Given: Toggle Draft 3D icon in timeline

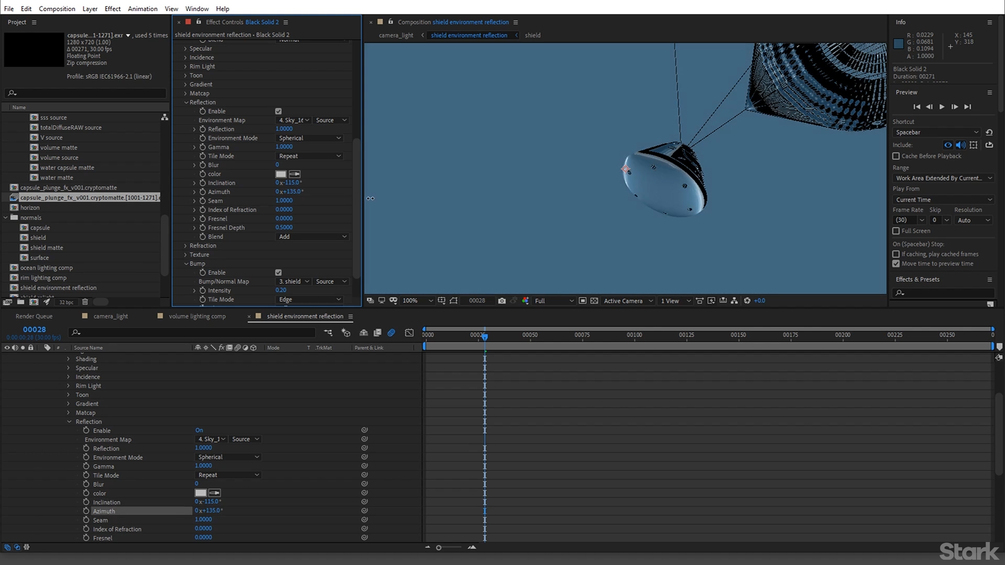Looking at the screenshot, I should (346, 332).
